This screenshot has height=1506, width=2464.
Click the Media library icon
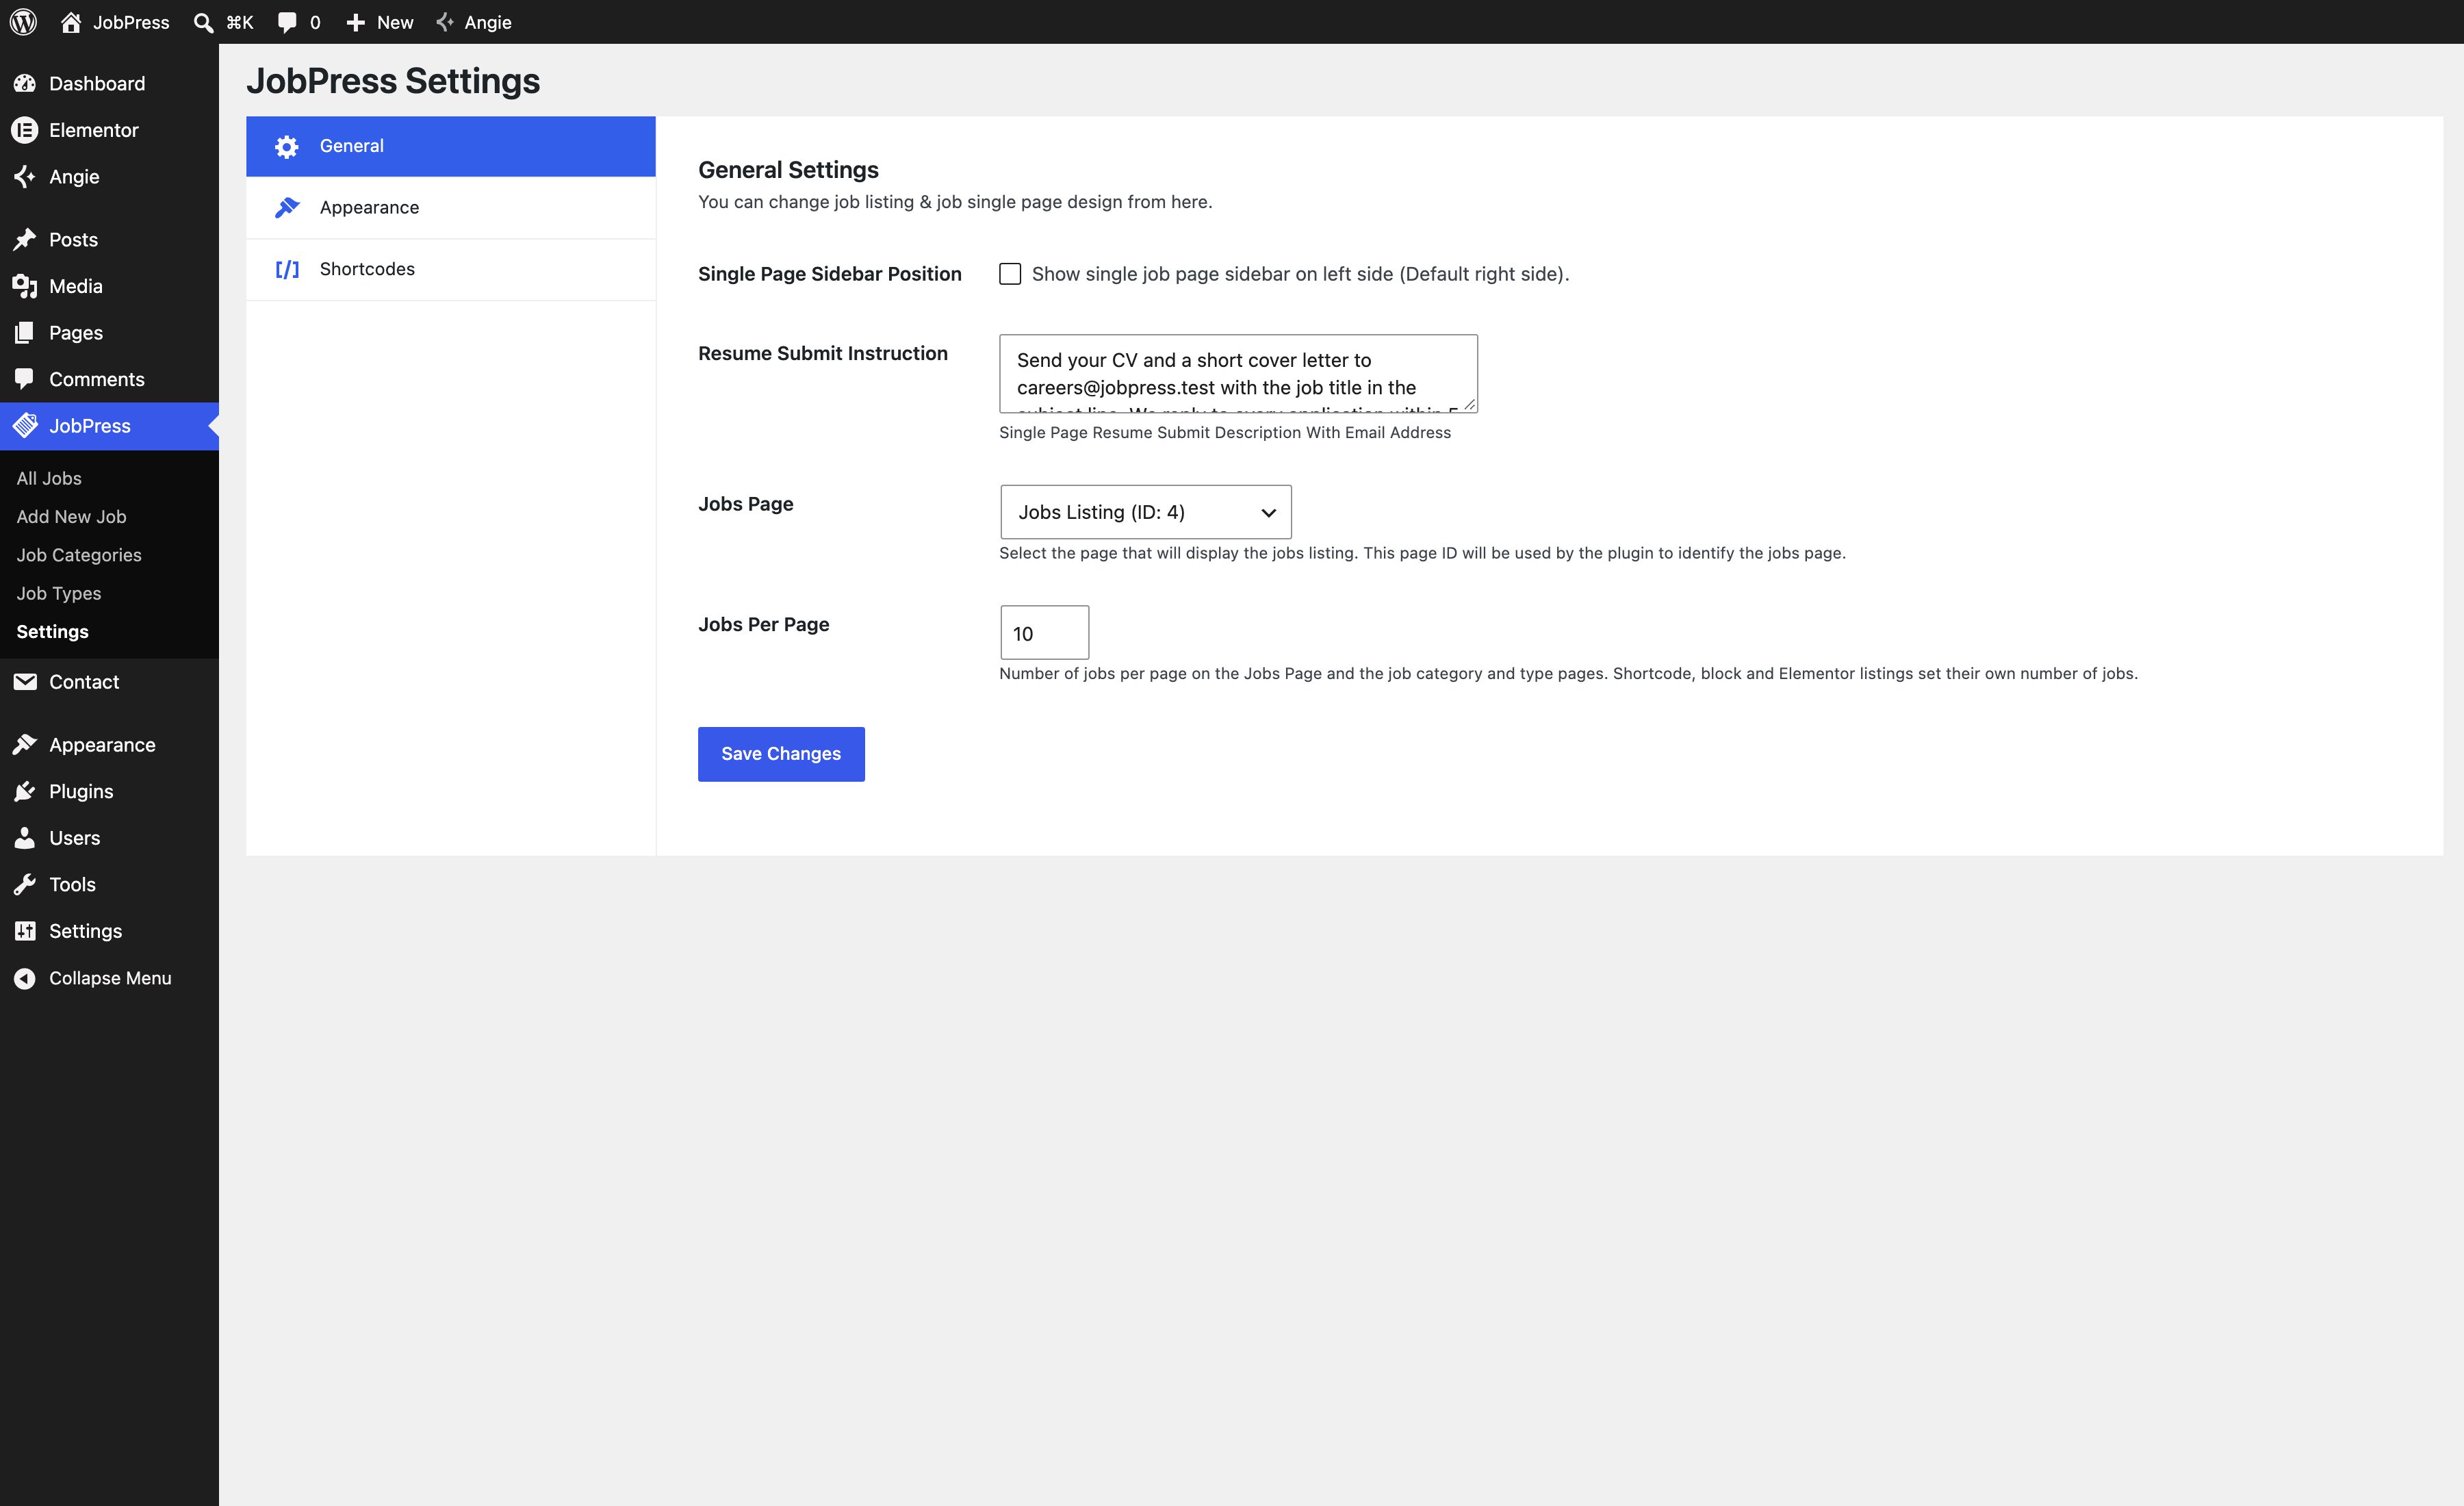[25, 286]
